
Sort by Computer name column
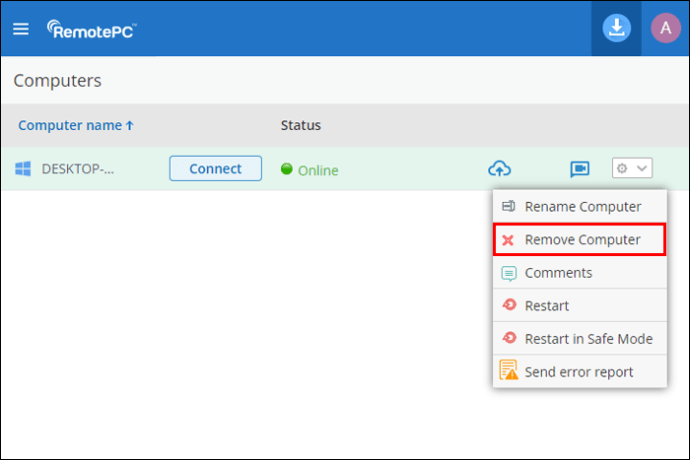(x=75, y=125)
